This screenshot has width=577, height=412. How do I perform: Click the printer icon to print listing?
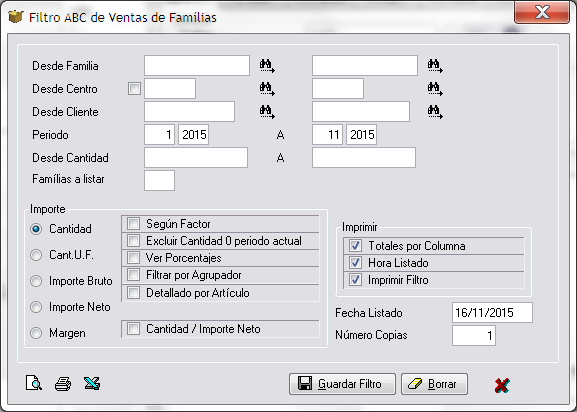(x=63, y=384)
